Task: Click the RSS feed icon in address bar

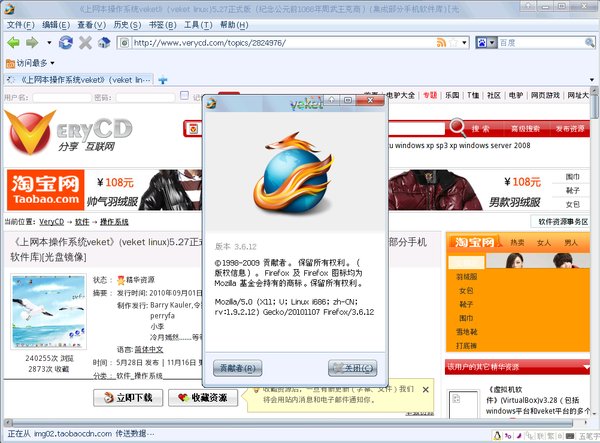Action: [x=441, y=43]
